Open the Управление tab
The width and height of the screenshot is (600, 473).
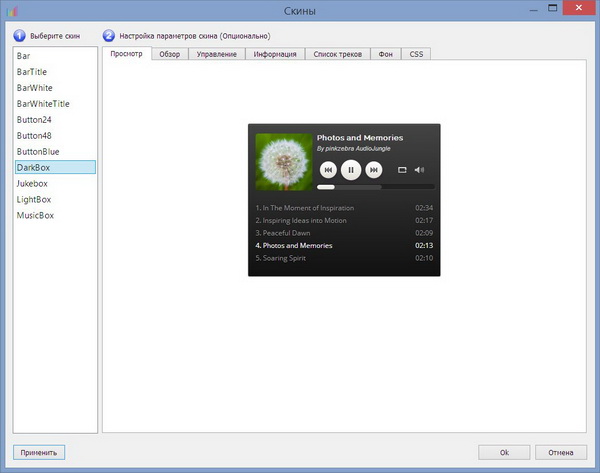click(x=217, y=54)
